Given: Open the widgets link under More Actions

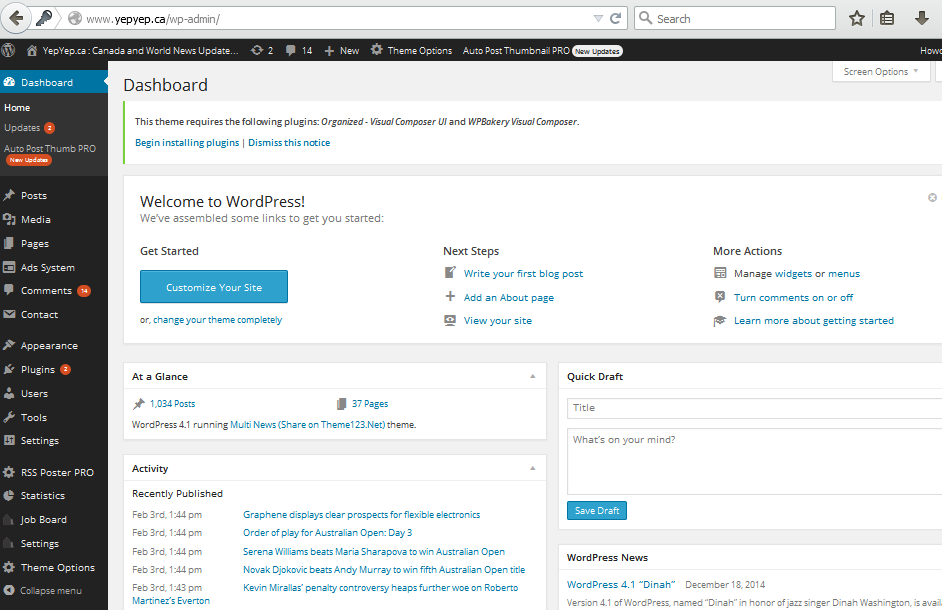Looking at the screenshot, I should pyautogui.click(x=793, y=273).
